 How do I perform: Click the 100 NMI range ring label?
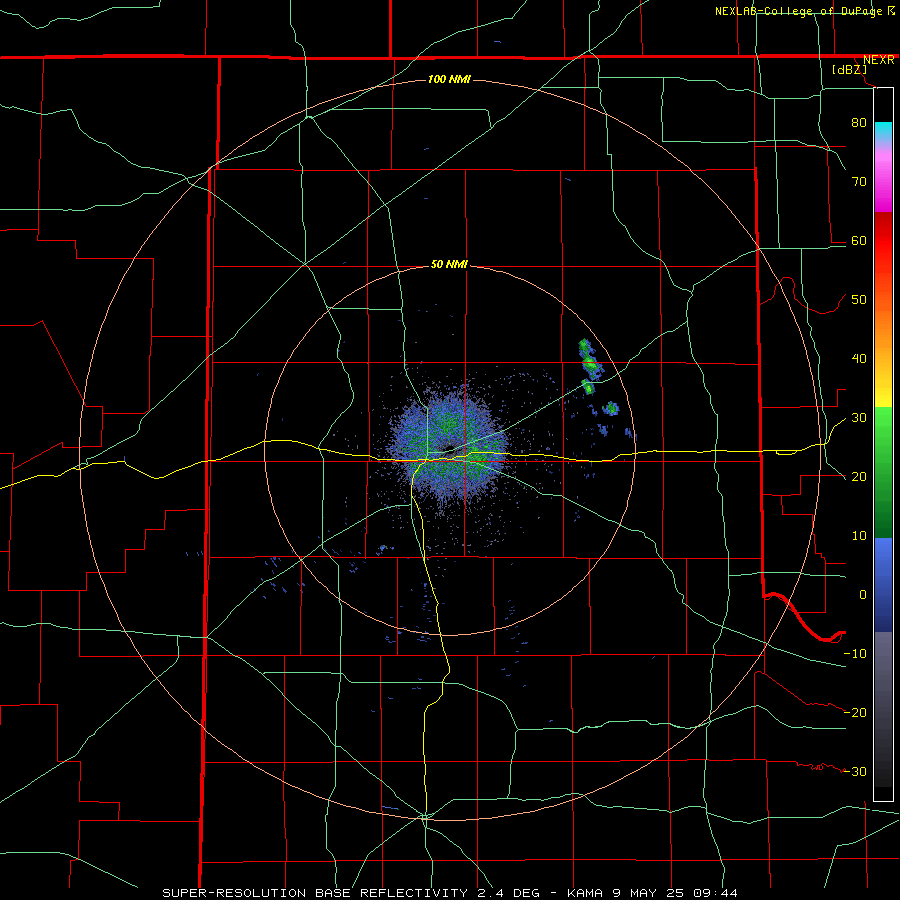[449, 79]
